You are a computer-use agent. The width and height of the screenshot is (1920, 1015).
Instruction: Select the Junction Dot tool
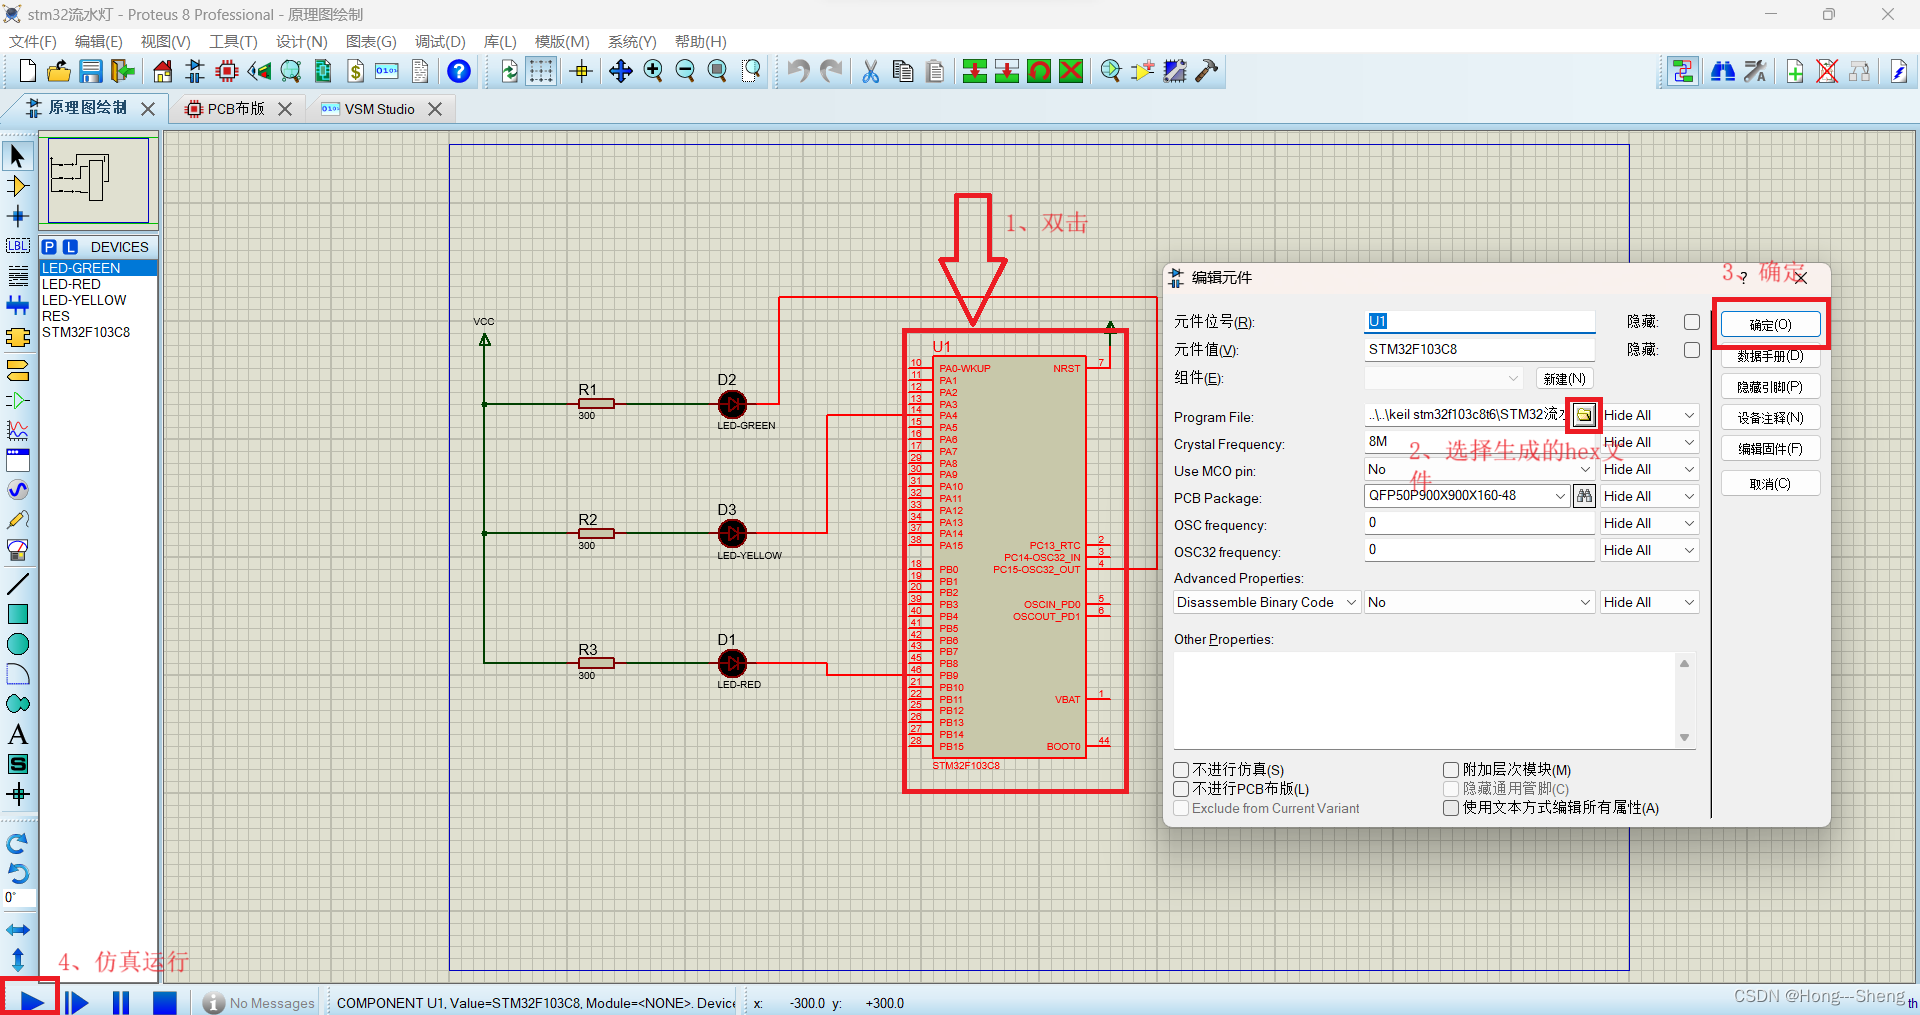(x=18, y=216)
